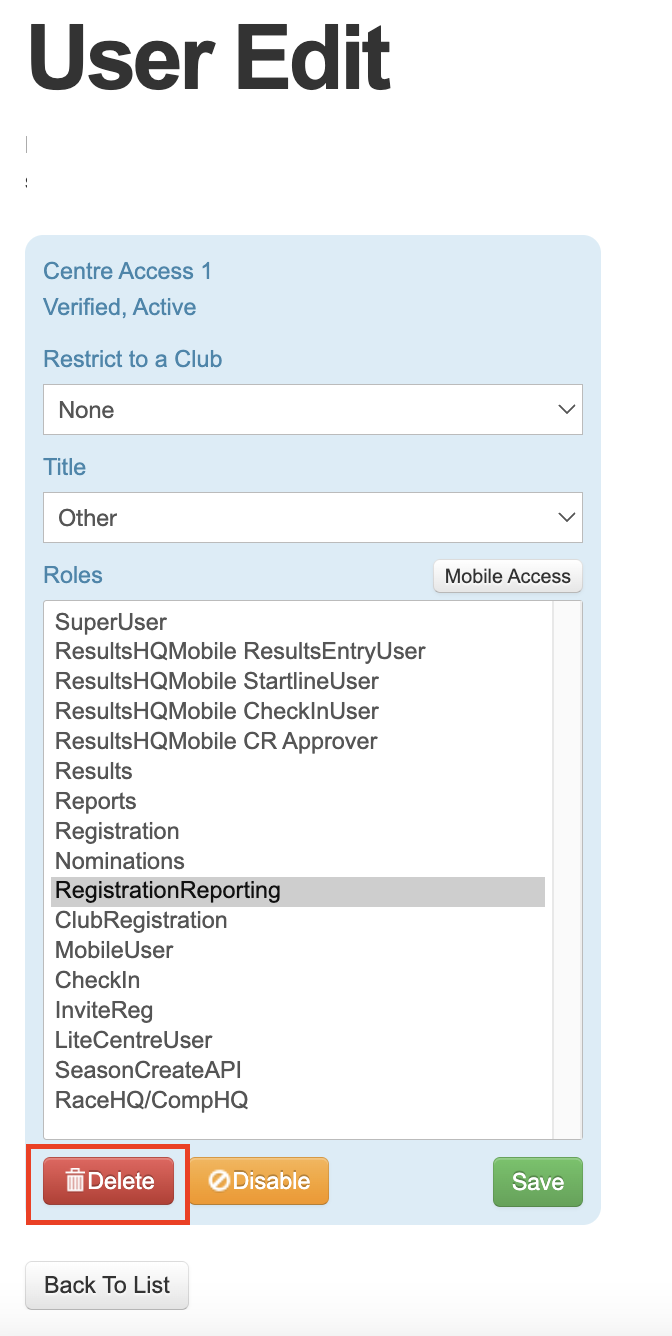Select ResultsHQMobile ResultsEntryUser role
This screenshot has height=1336, width=672.
298,652
